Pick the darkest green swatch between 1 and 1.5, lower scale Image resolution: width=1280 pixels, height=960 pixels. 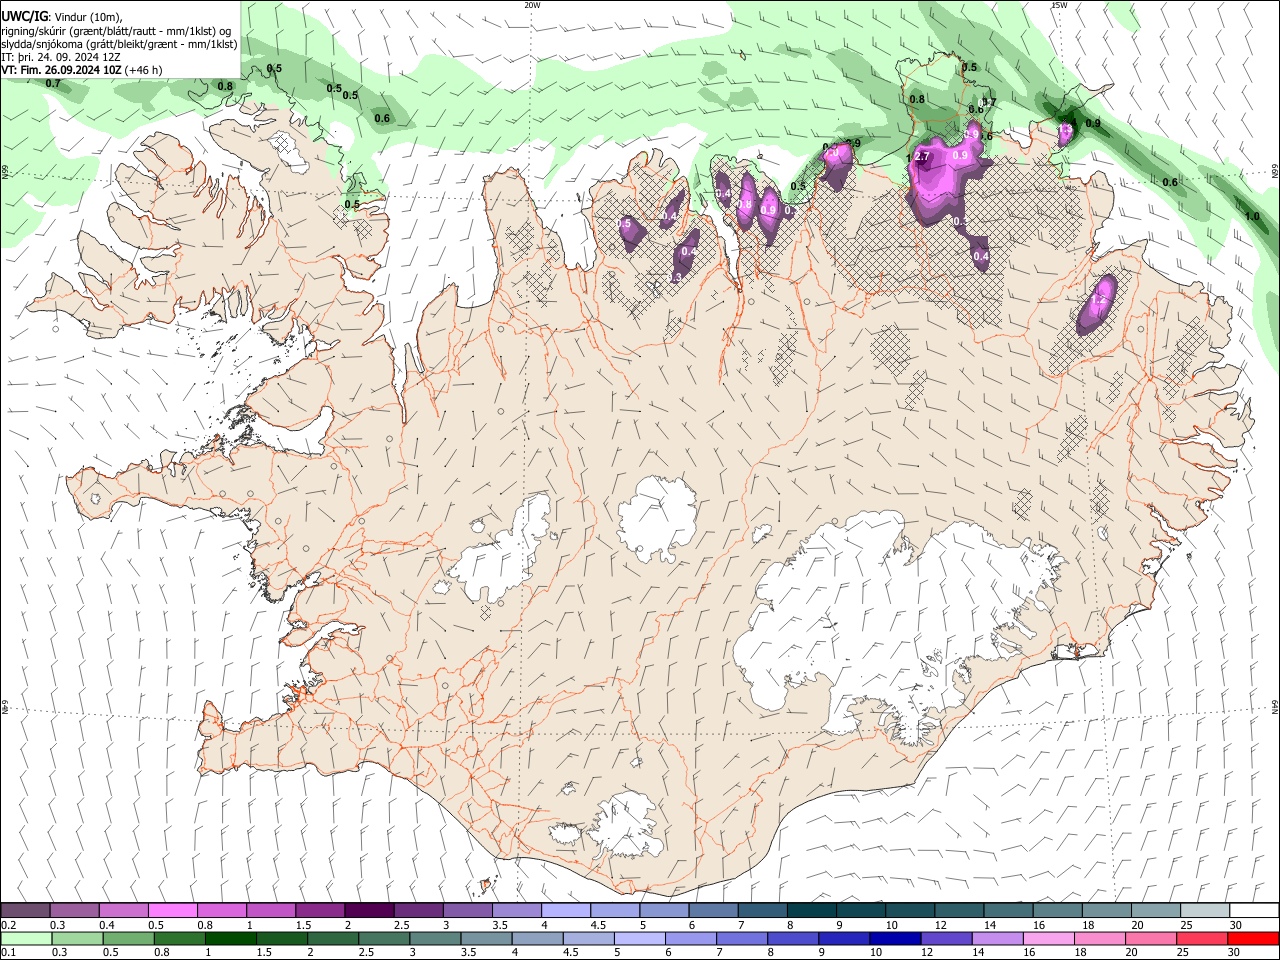coord(231,939)
